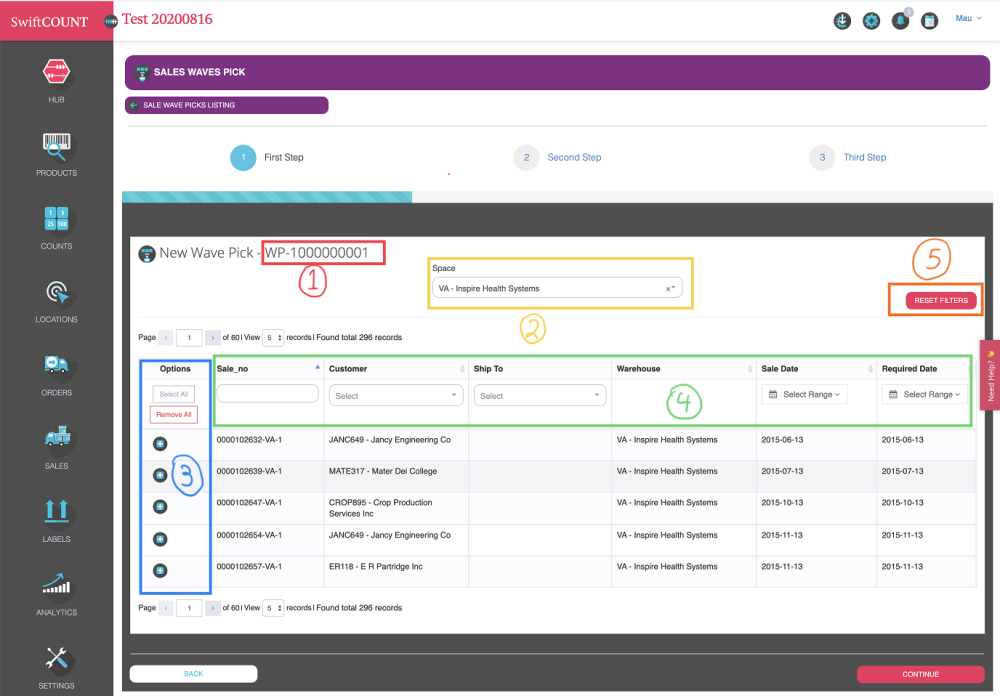Add sale 0000102639-VA-1 with plus icon
This screenshot has width=1000, height=696.
click(x=160, y=475)
